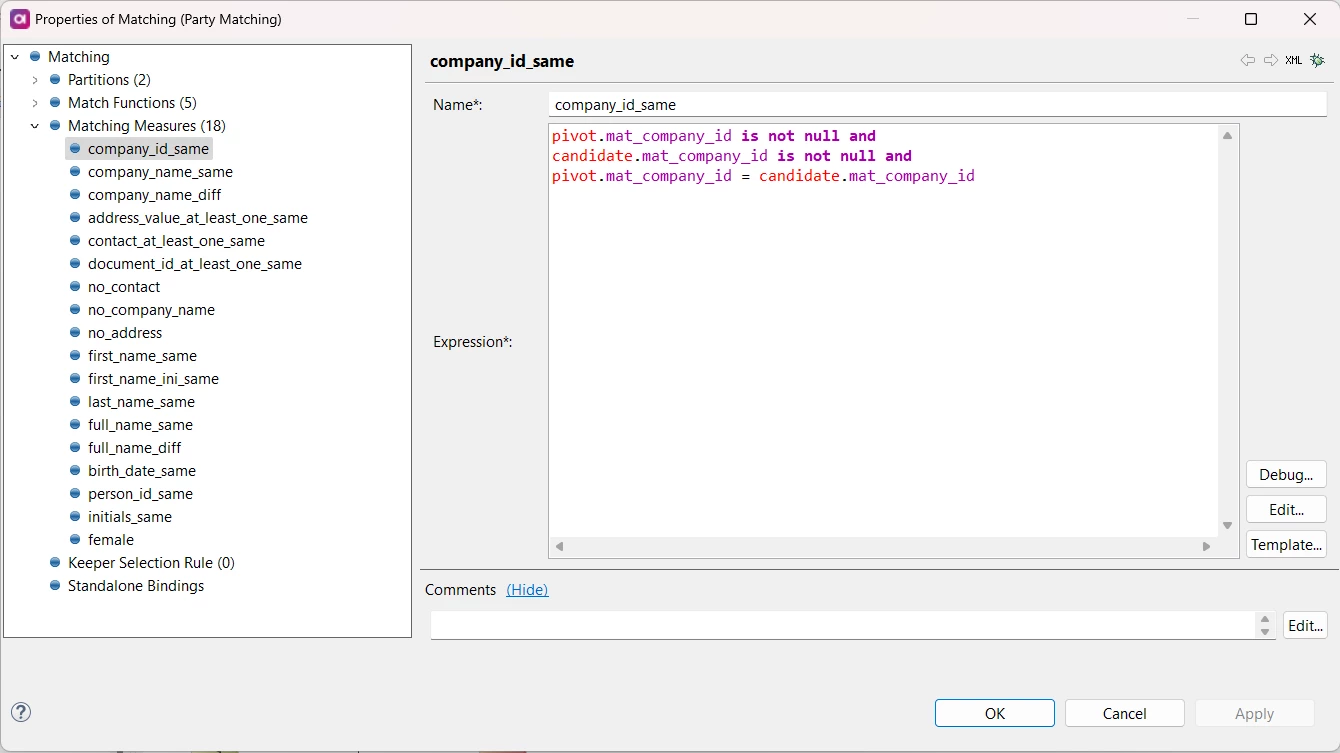Screen dimensions: 1340x753
Task: Expand the Partitions (2) node
Action: (x=35, y=80)
